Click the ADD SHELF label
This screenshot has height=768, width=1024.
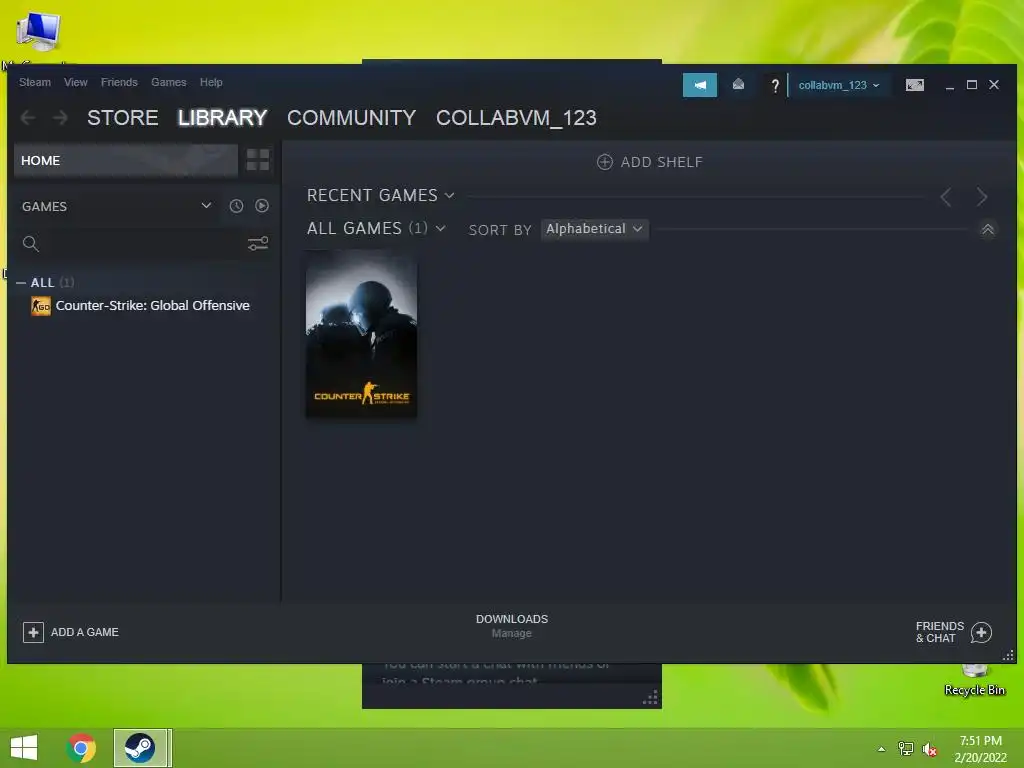[662, 162]
